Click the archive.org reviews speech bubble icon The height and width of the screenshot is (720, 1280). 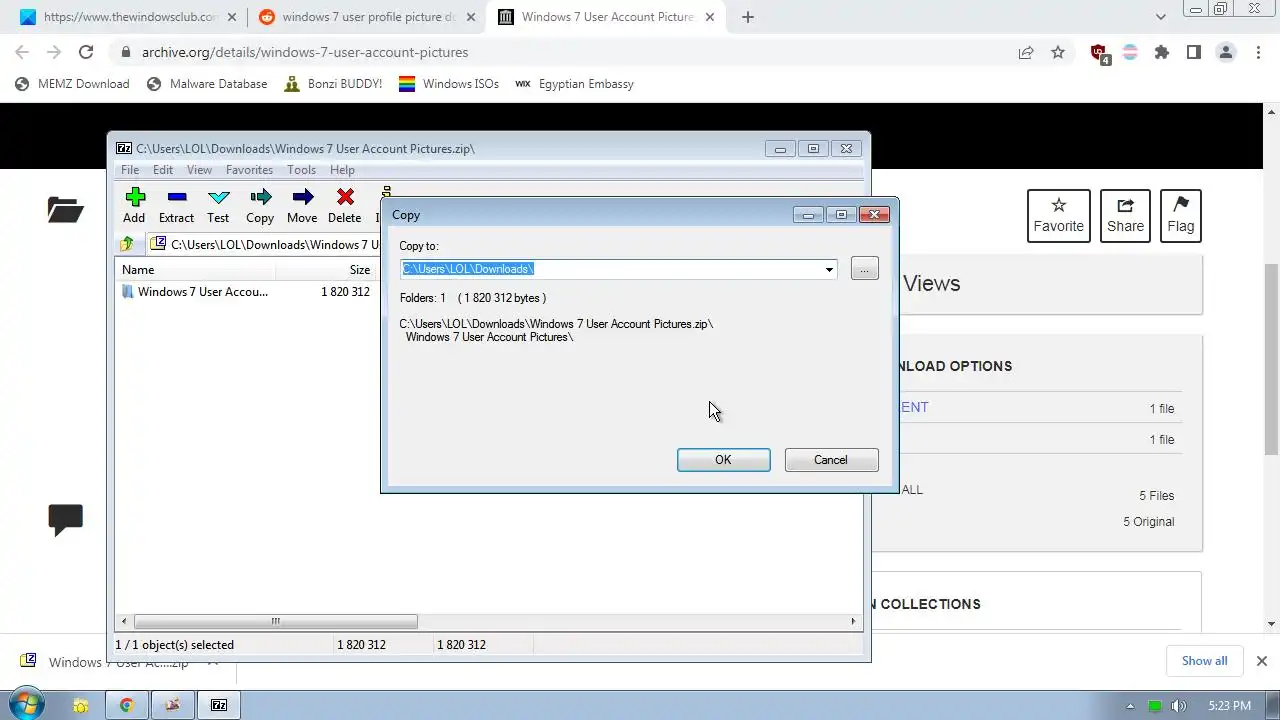pyautogui.click(x=65, y=520)
